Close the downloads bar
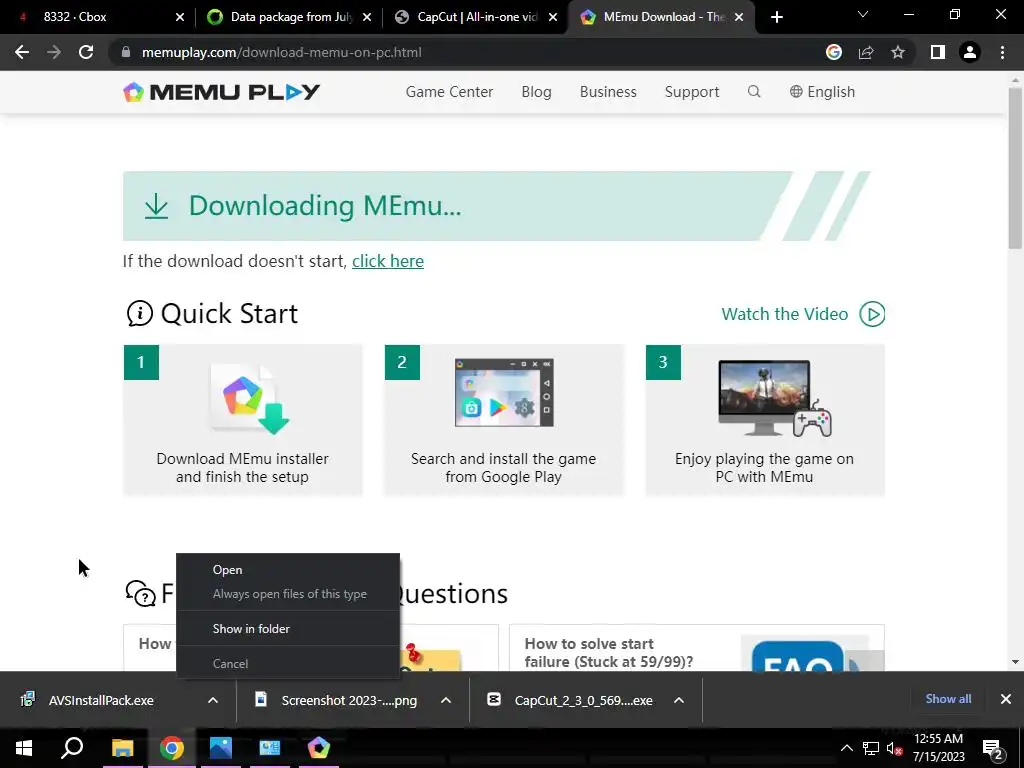Image resolution: width=1024 pixels, height=768 pixels. coord(1006,699)
